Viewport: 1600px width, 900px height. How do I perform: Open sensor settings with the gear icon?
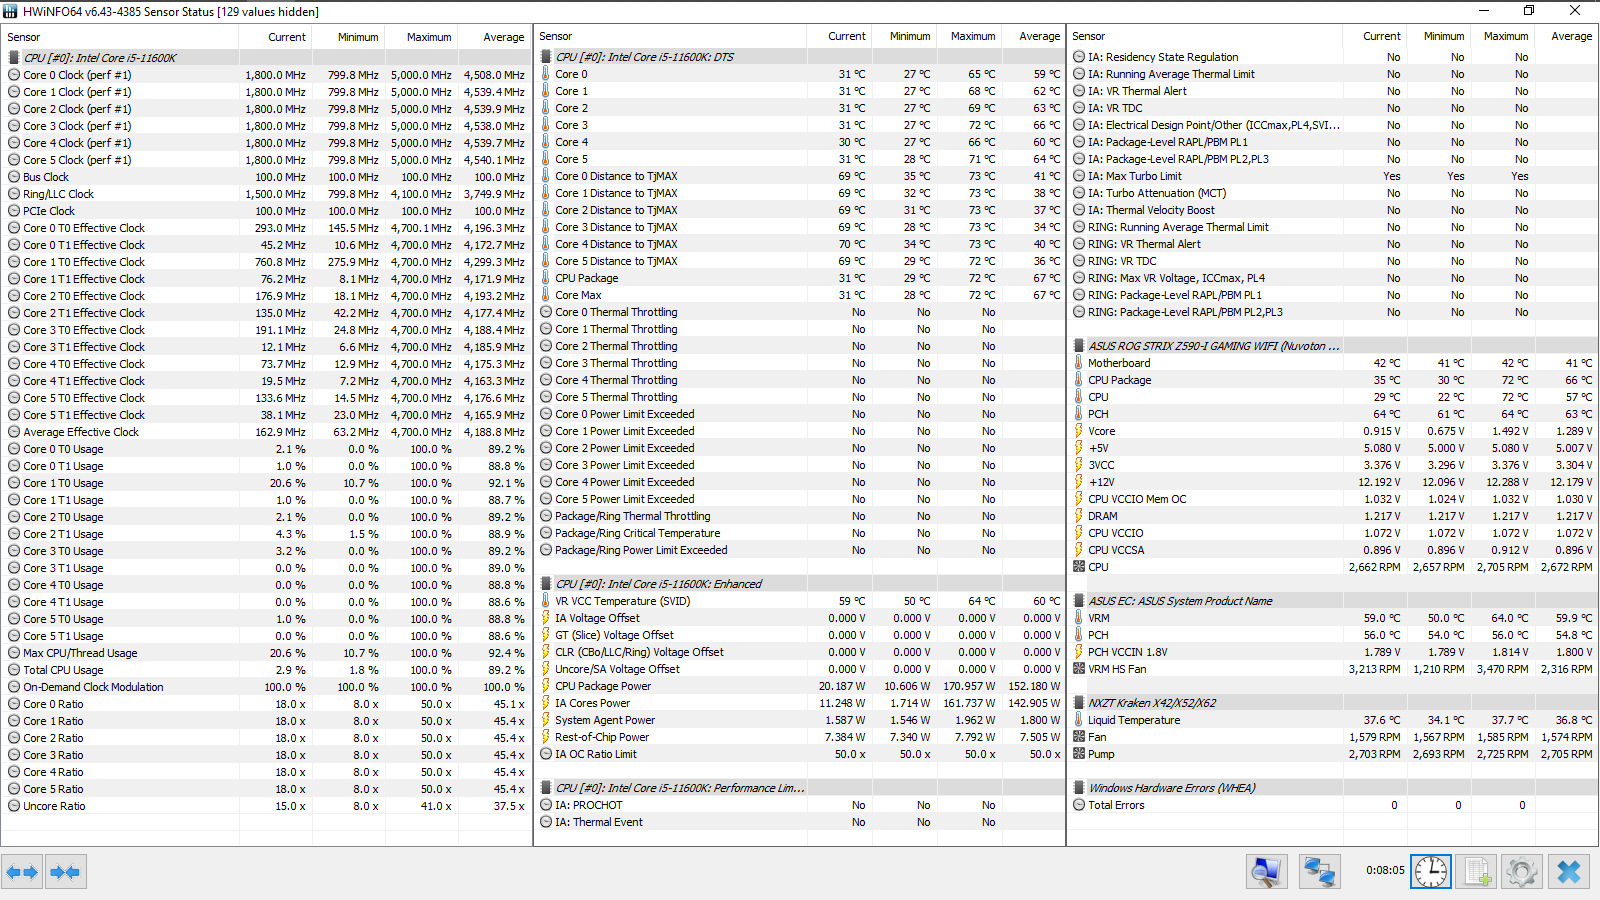click(x=1522, y=872)
